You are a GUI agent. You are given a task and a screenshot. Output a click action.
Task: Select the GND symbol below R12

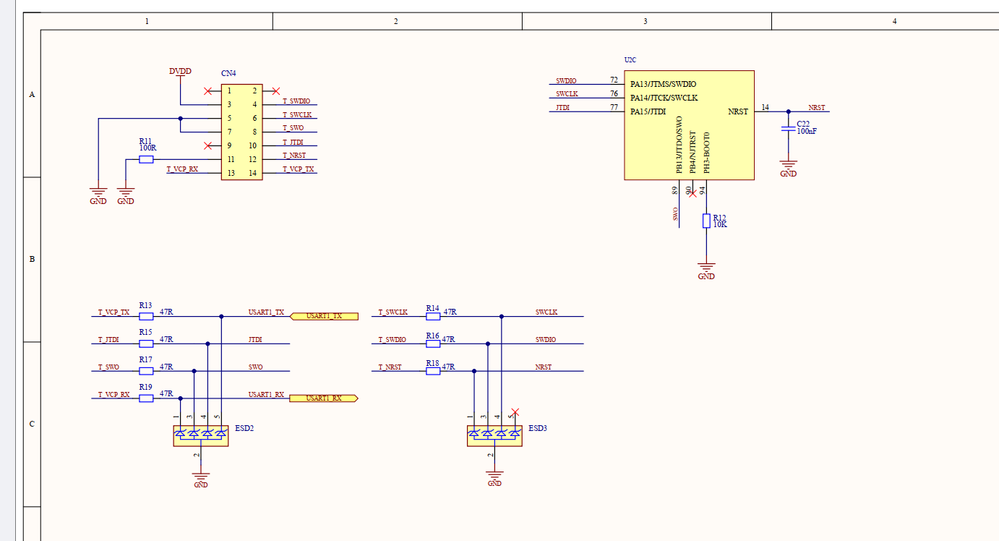pyautogui.click(x=706, y=271)
